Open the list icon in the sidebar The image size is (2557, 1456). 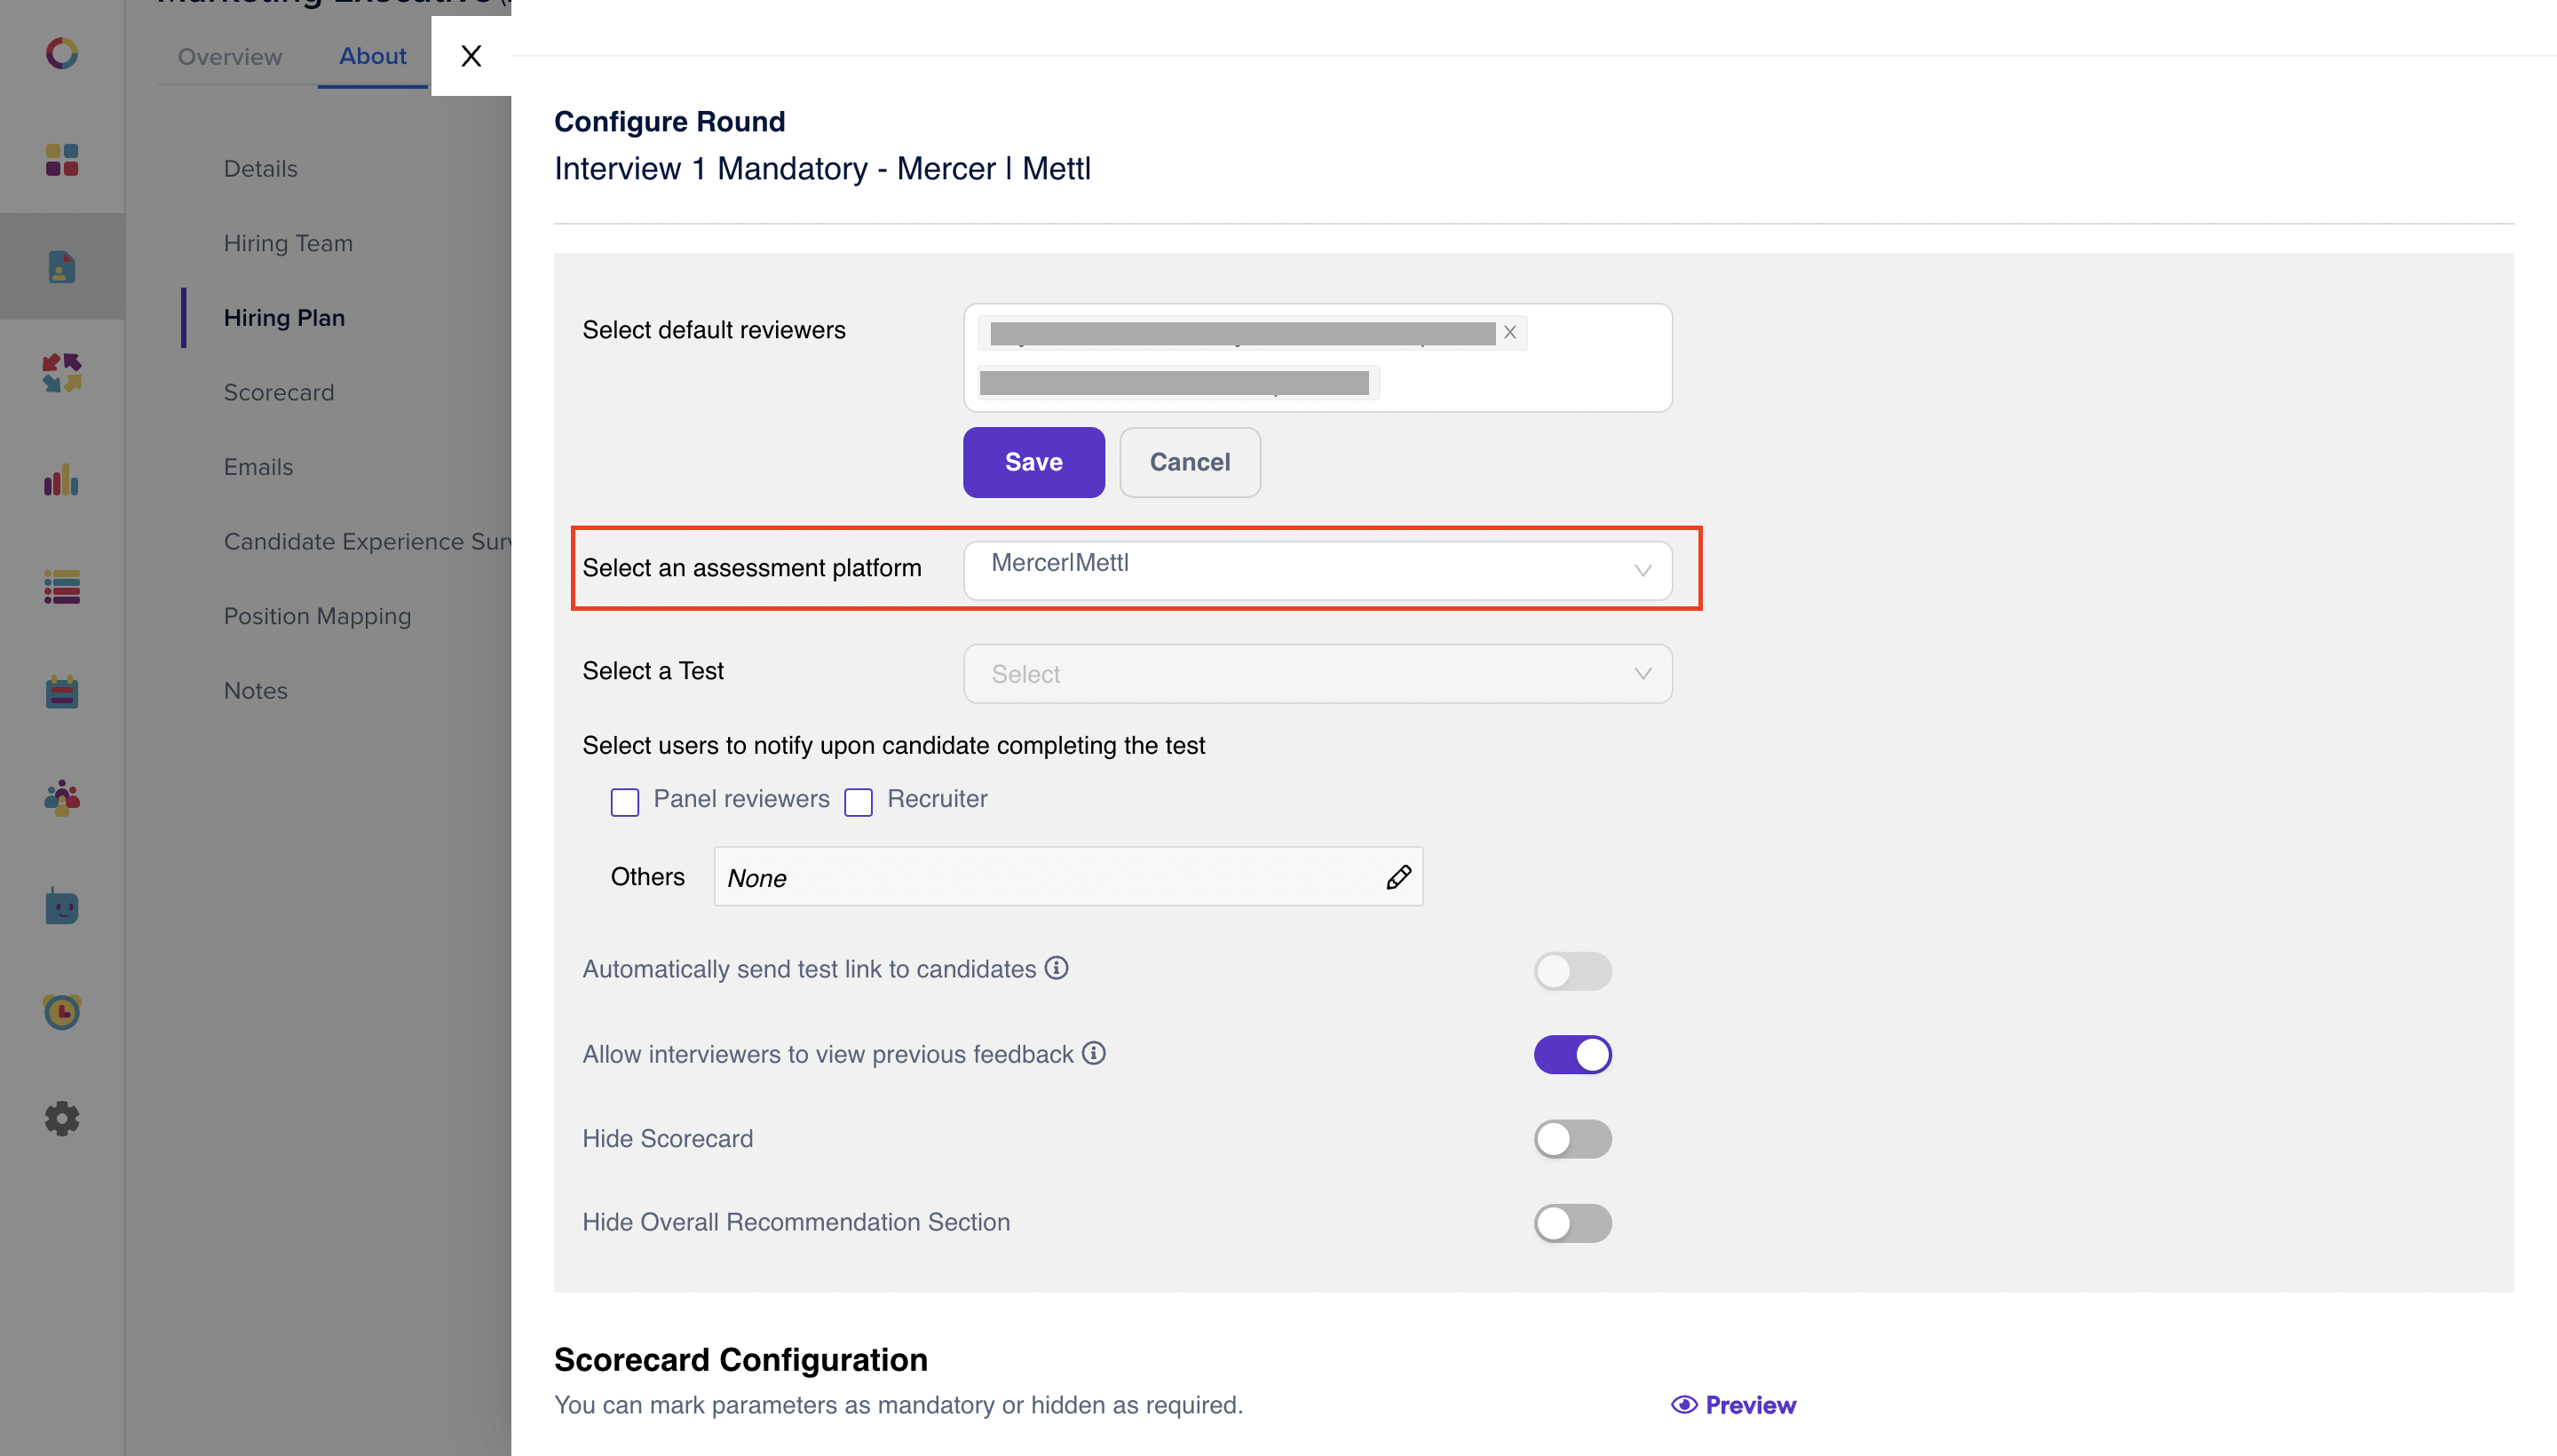pos(61,587)
